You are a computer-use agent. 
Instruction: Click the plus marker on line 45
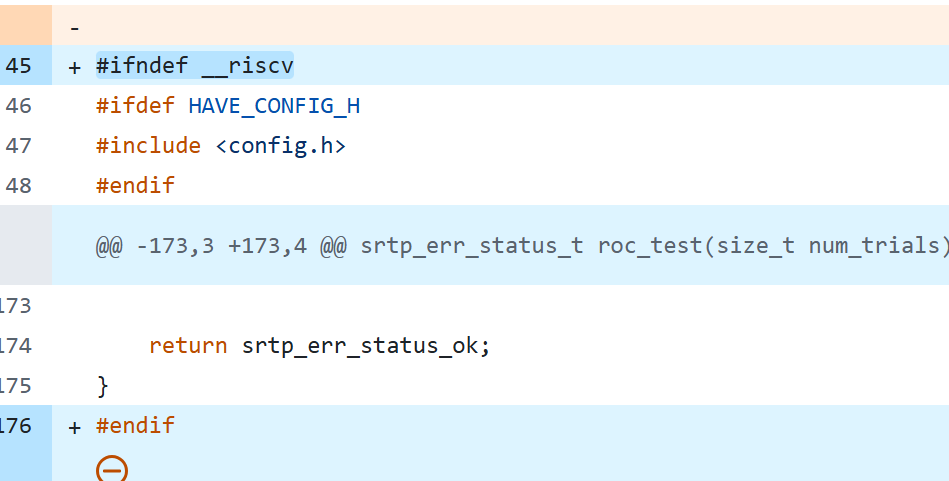75,66
